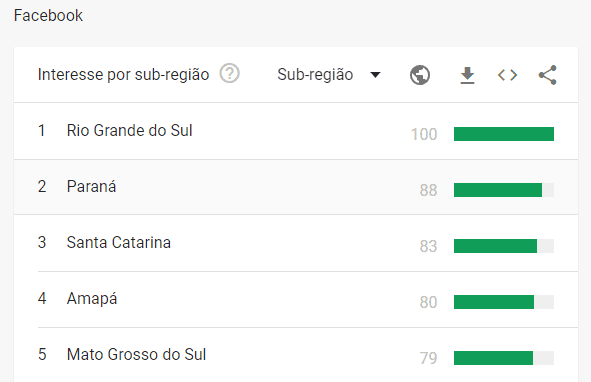Click the Mato Grosso do Sul interest bar
Screen dimensions: 591x382
(x=493, y=358)
